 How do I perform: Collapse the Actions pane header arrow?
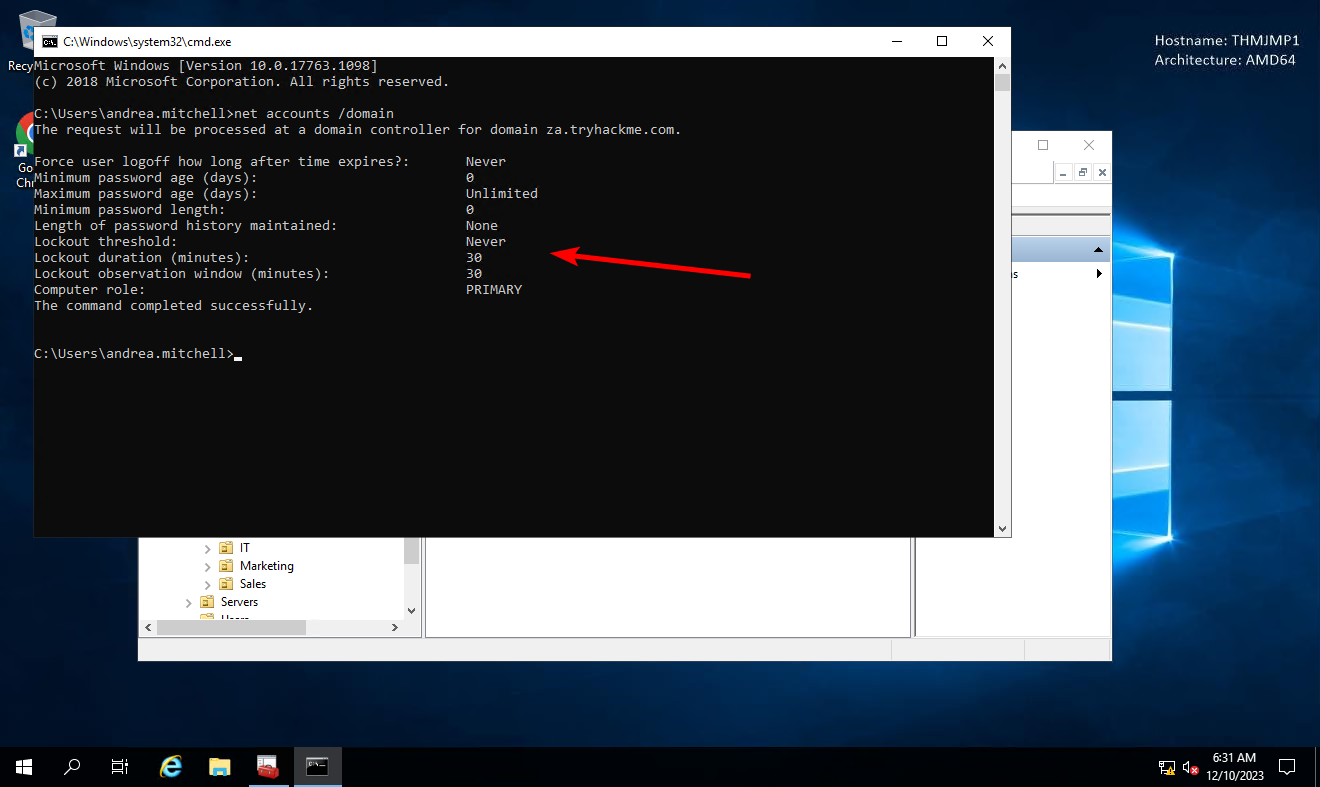[1098, 250]
